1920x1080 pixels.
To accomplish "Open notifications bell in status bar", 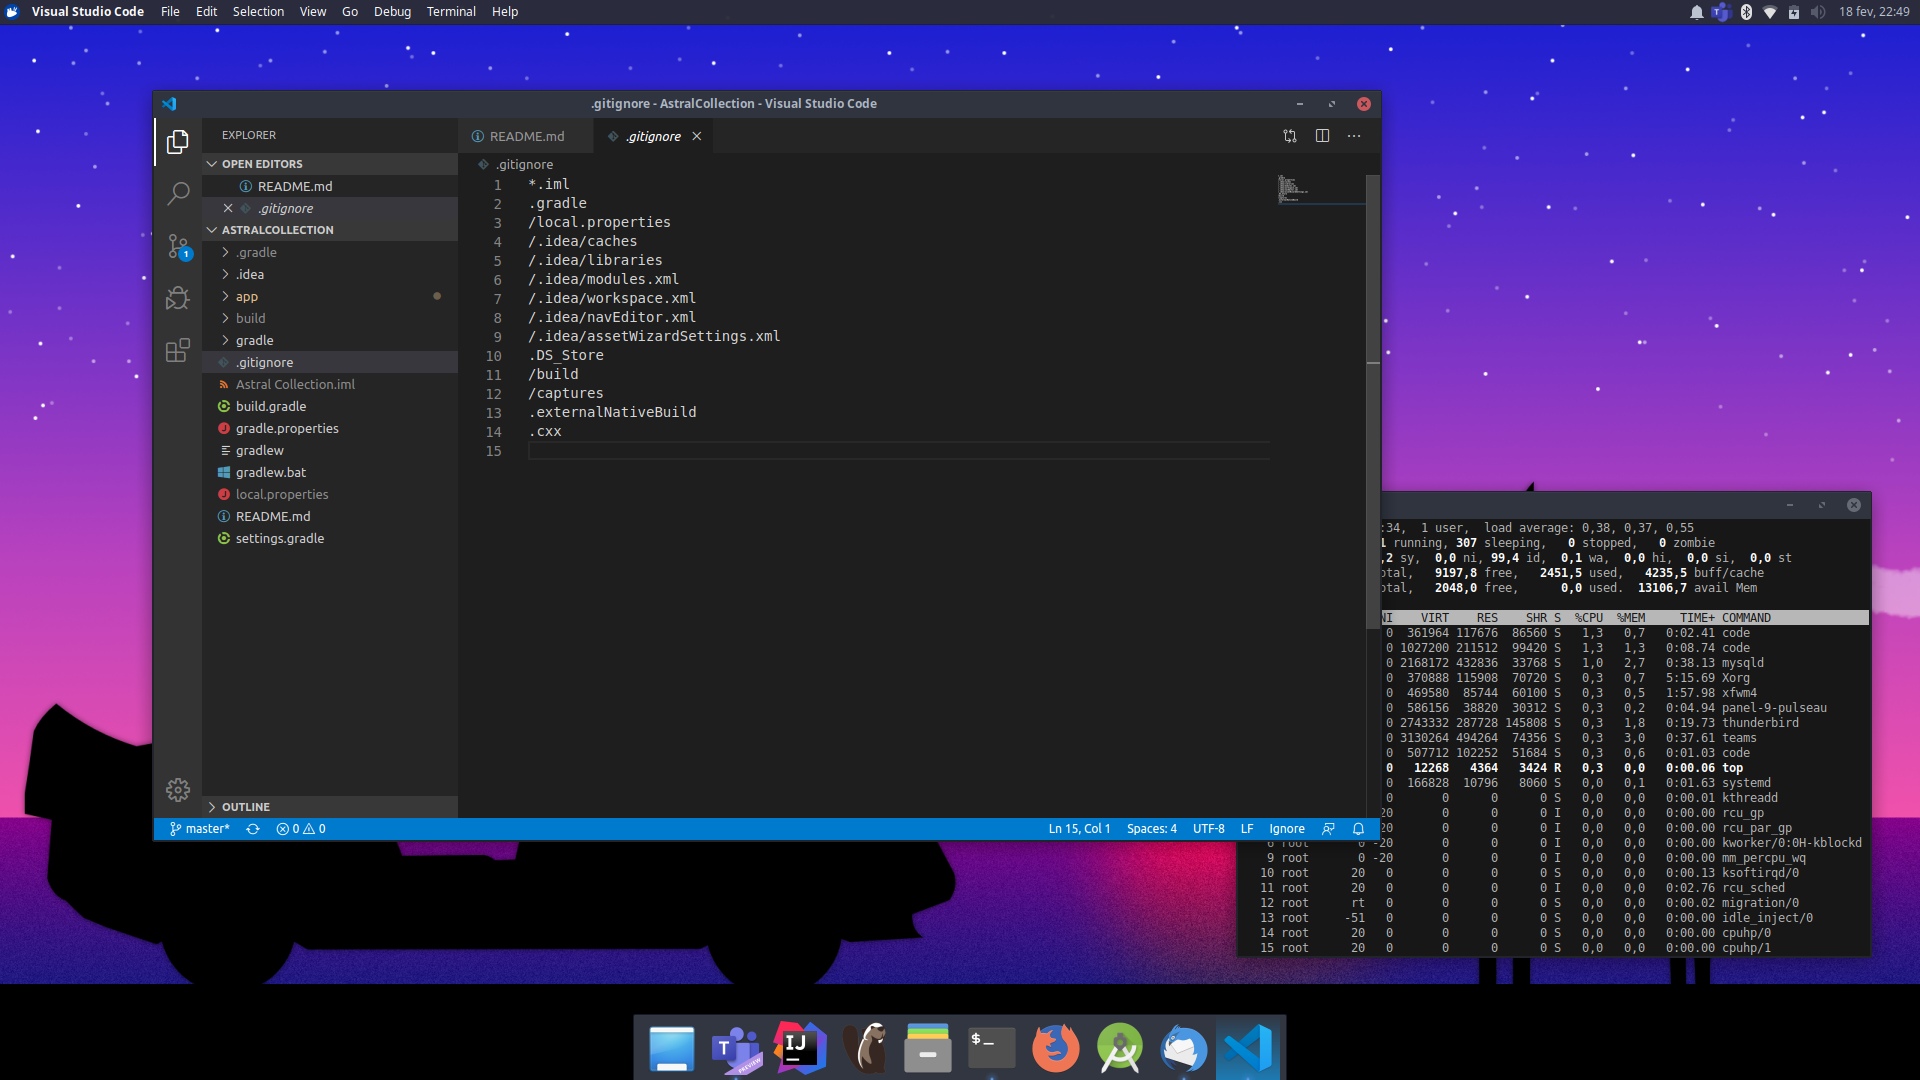I will click(1358, 829).
